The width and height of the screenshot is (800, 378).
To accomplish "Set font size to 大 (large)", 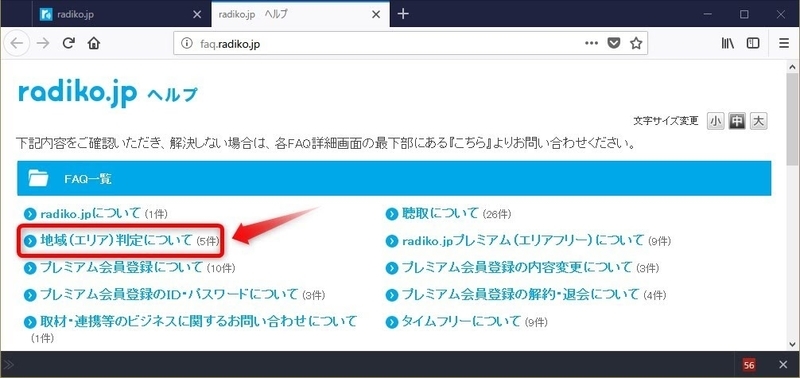I will click(x=759, y=121).
